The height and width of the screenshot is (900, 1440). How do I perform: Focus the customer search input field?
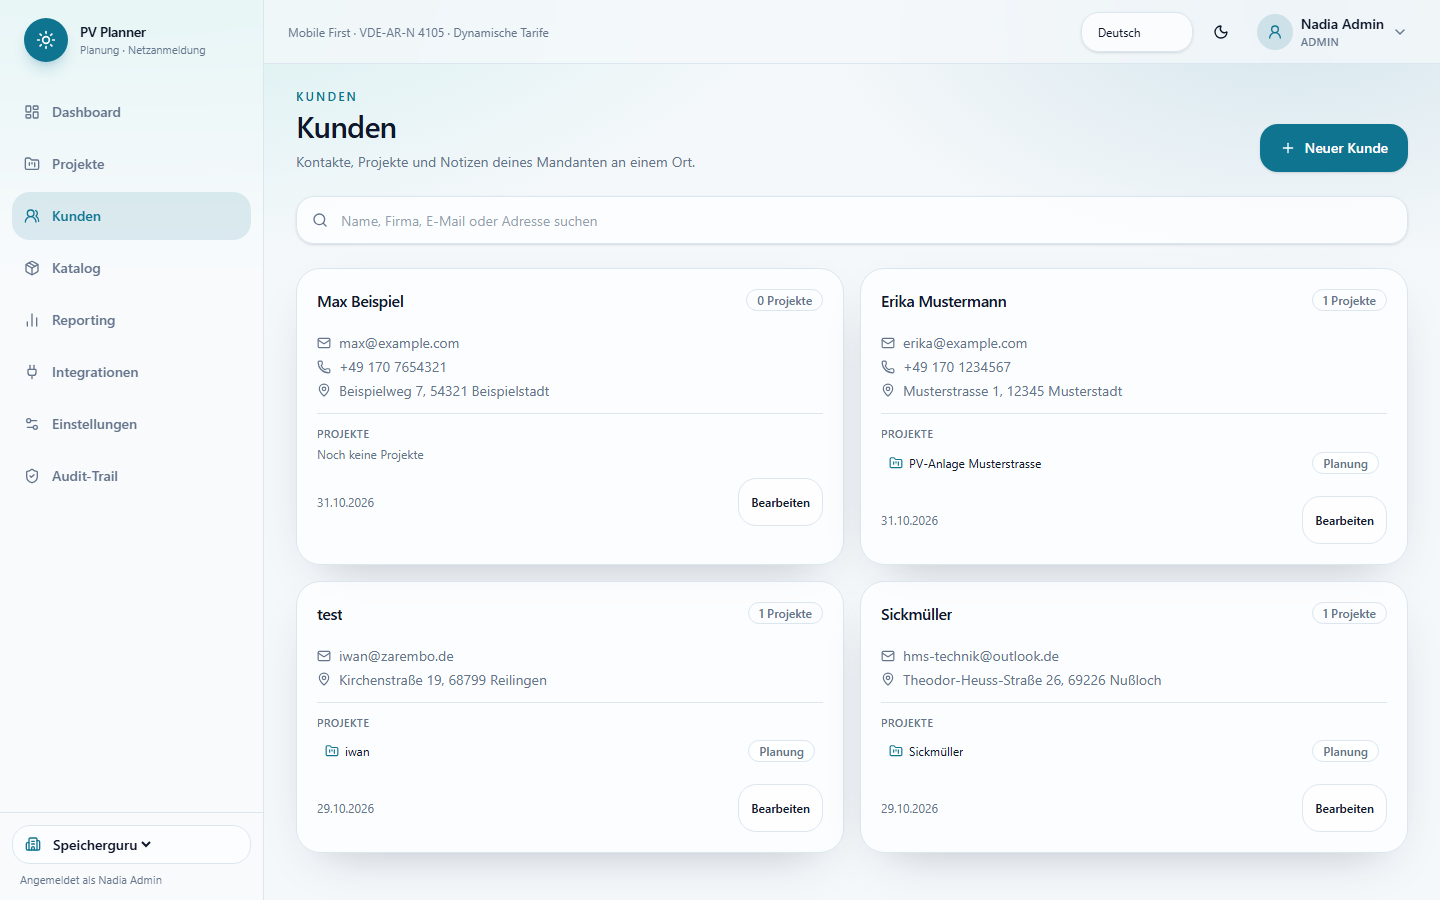[852, 220]
